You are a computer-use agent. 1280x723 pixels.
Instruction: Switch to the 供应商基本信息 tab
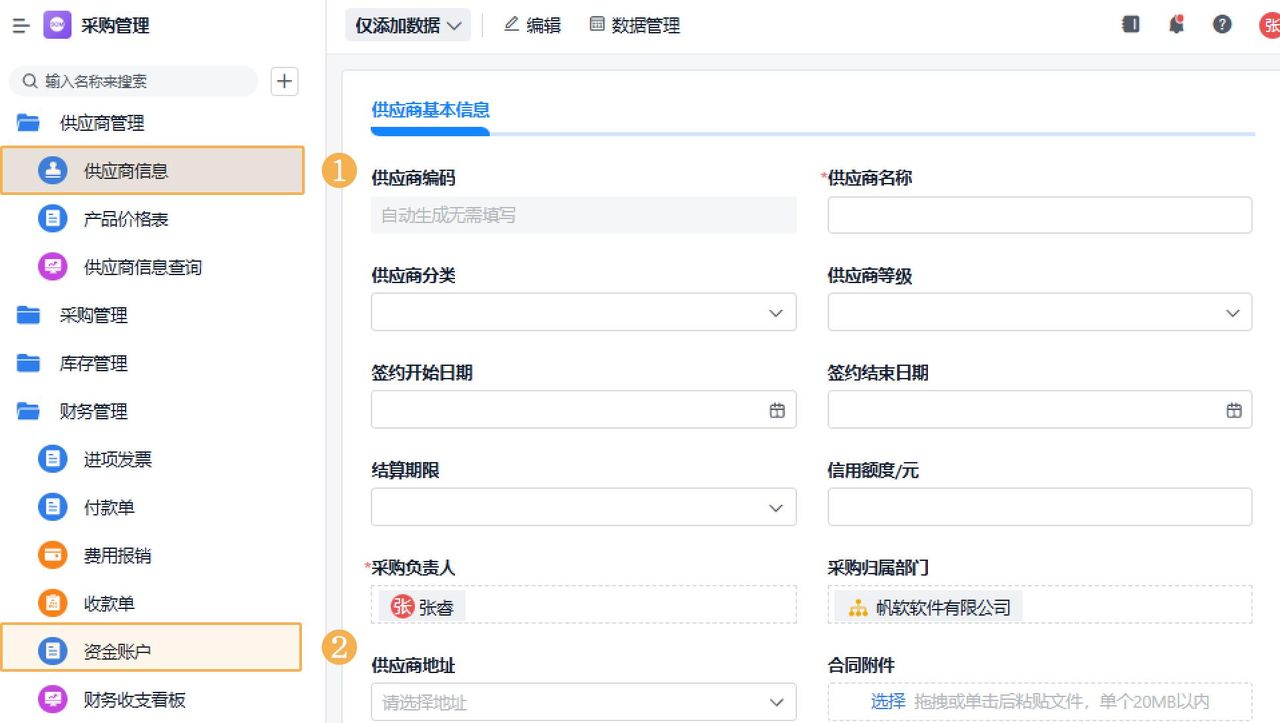pos(430,110)
